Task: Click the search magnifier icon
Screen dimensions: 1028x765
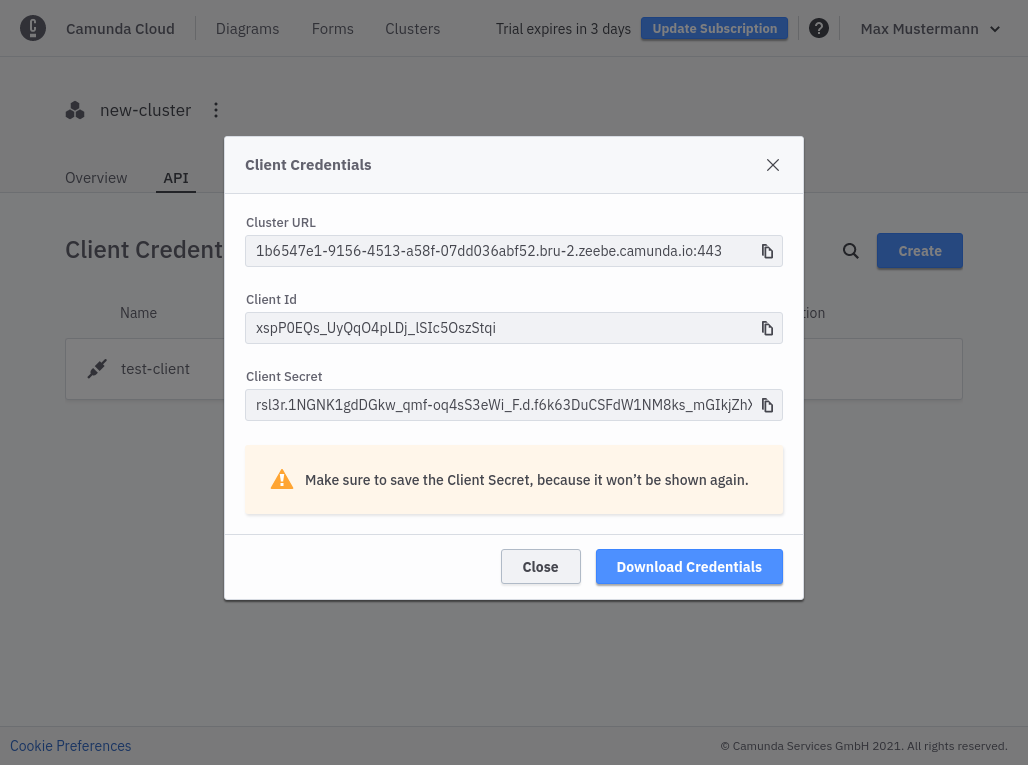Action: click(850, 251)
